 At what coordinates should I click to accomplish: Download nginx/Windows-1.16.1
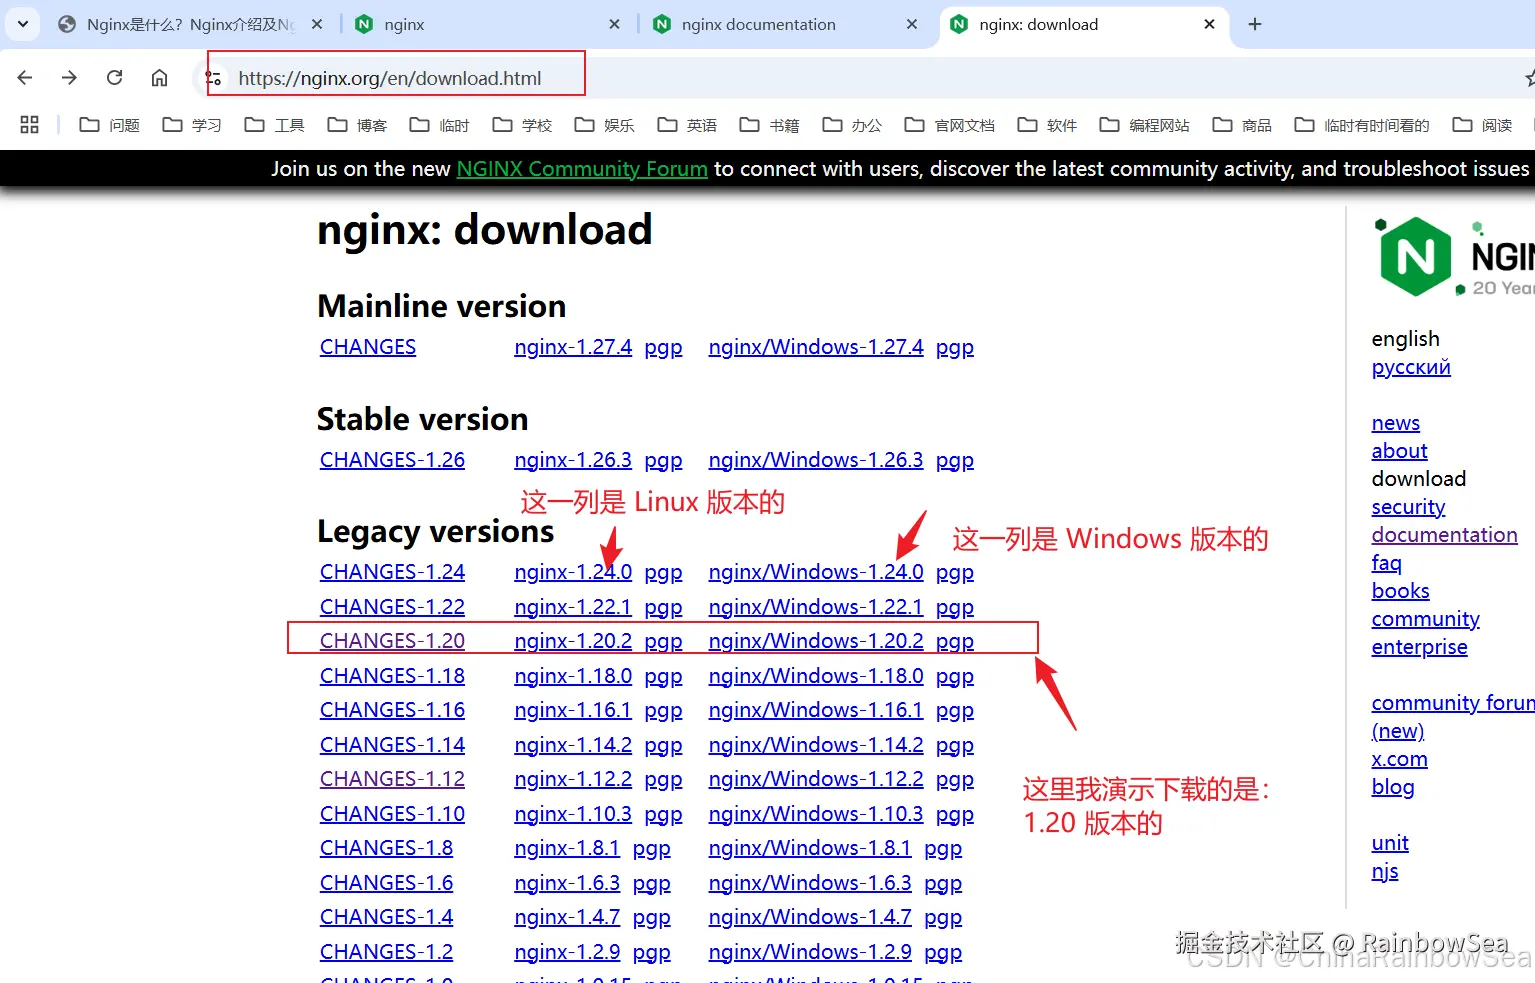(x=816, y=710)
